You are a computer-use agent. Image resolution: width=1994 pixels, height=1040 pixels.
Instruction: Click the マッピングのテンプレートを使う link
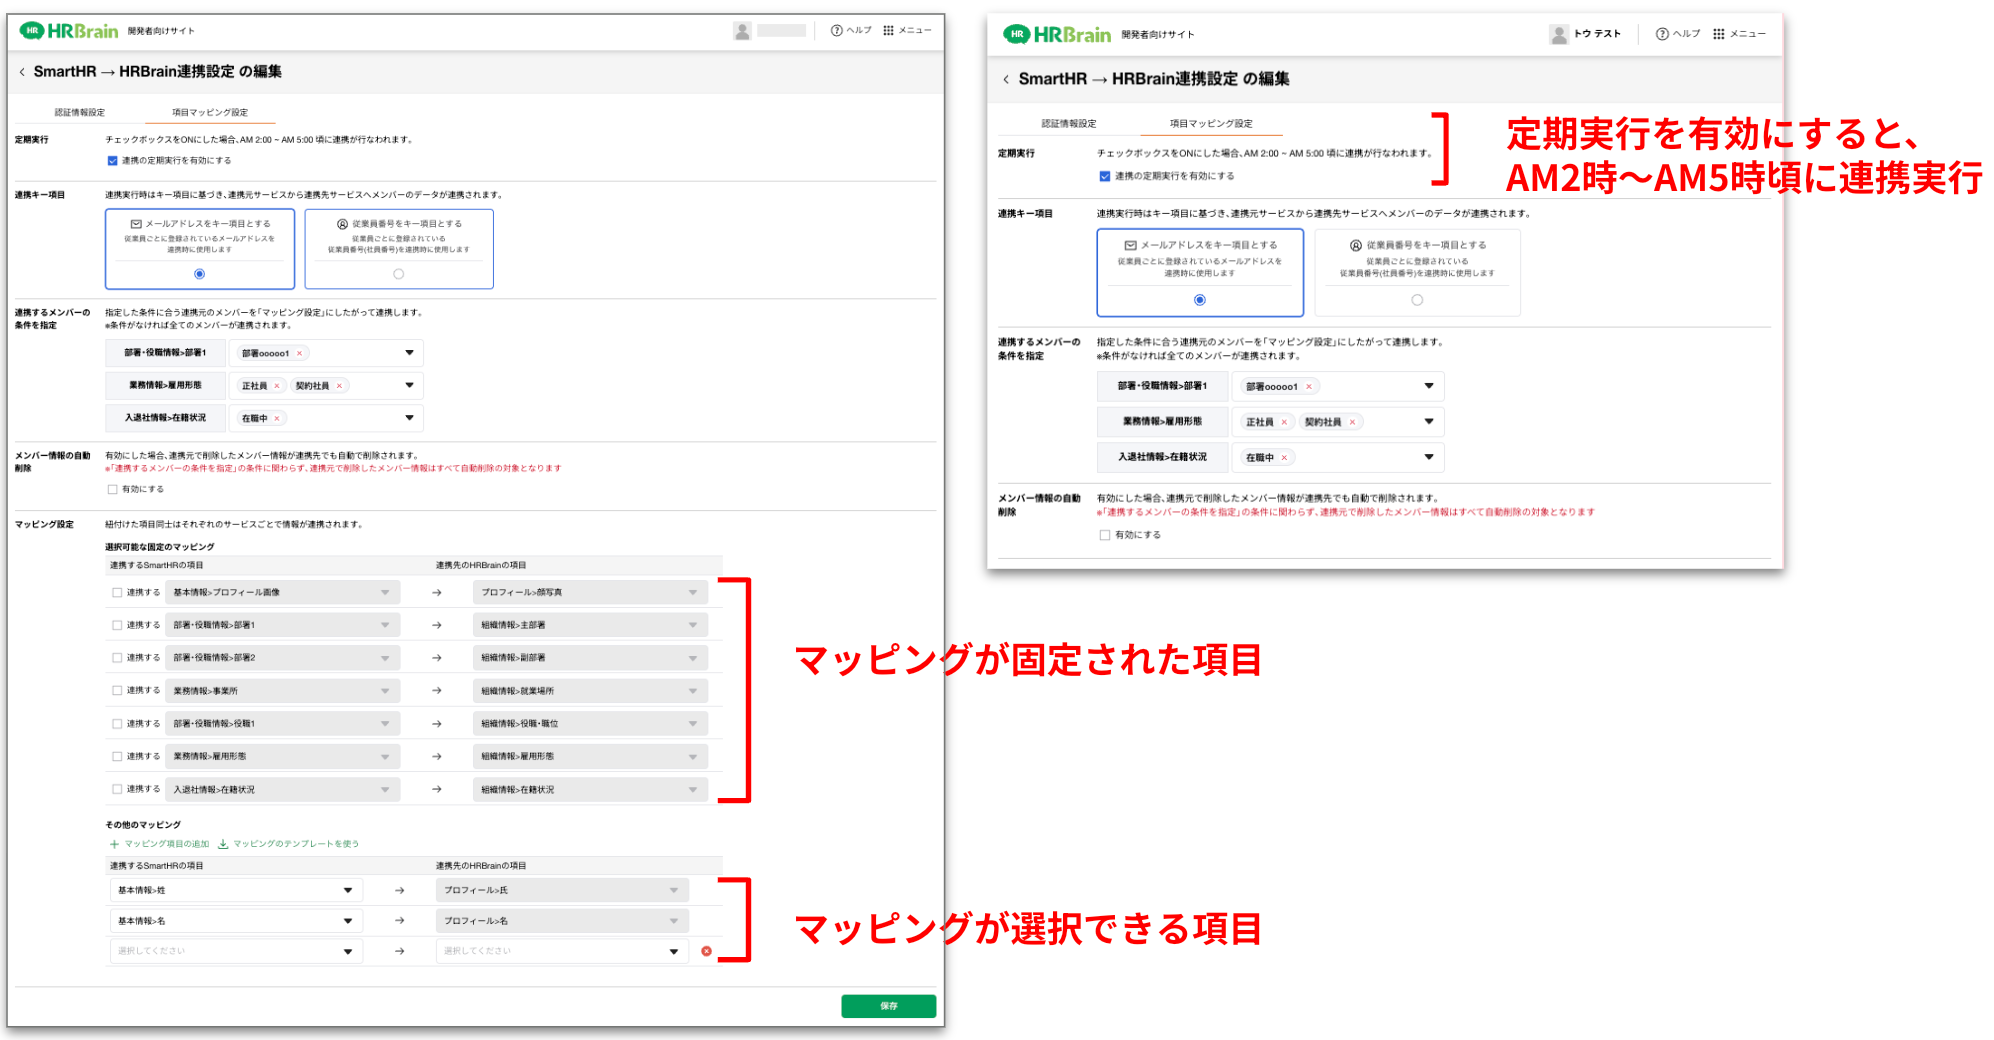point(295,844)
